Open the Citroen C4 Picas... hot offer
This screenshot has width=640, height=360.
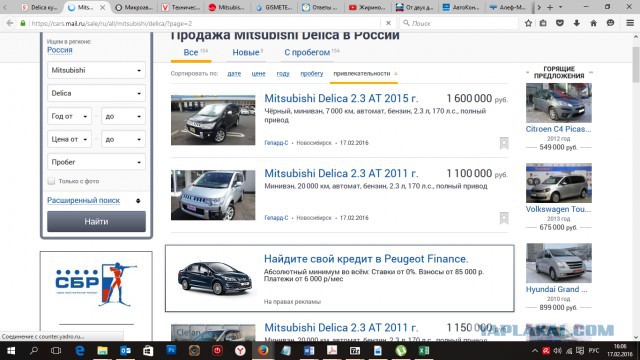pyautogui.click(x=558, y=129)
